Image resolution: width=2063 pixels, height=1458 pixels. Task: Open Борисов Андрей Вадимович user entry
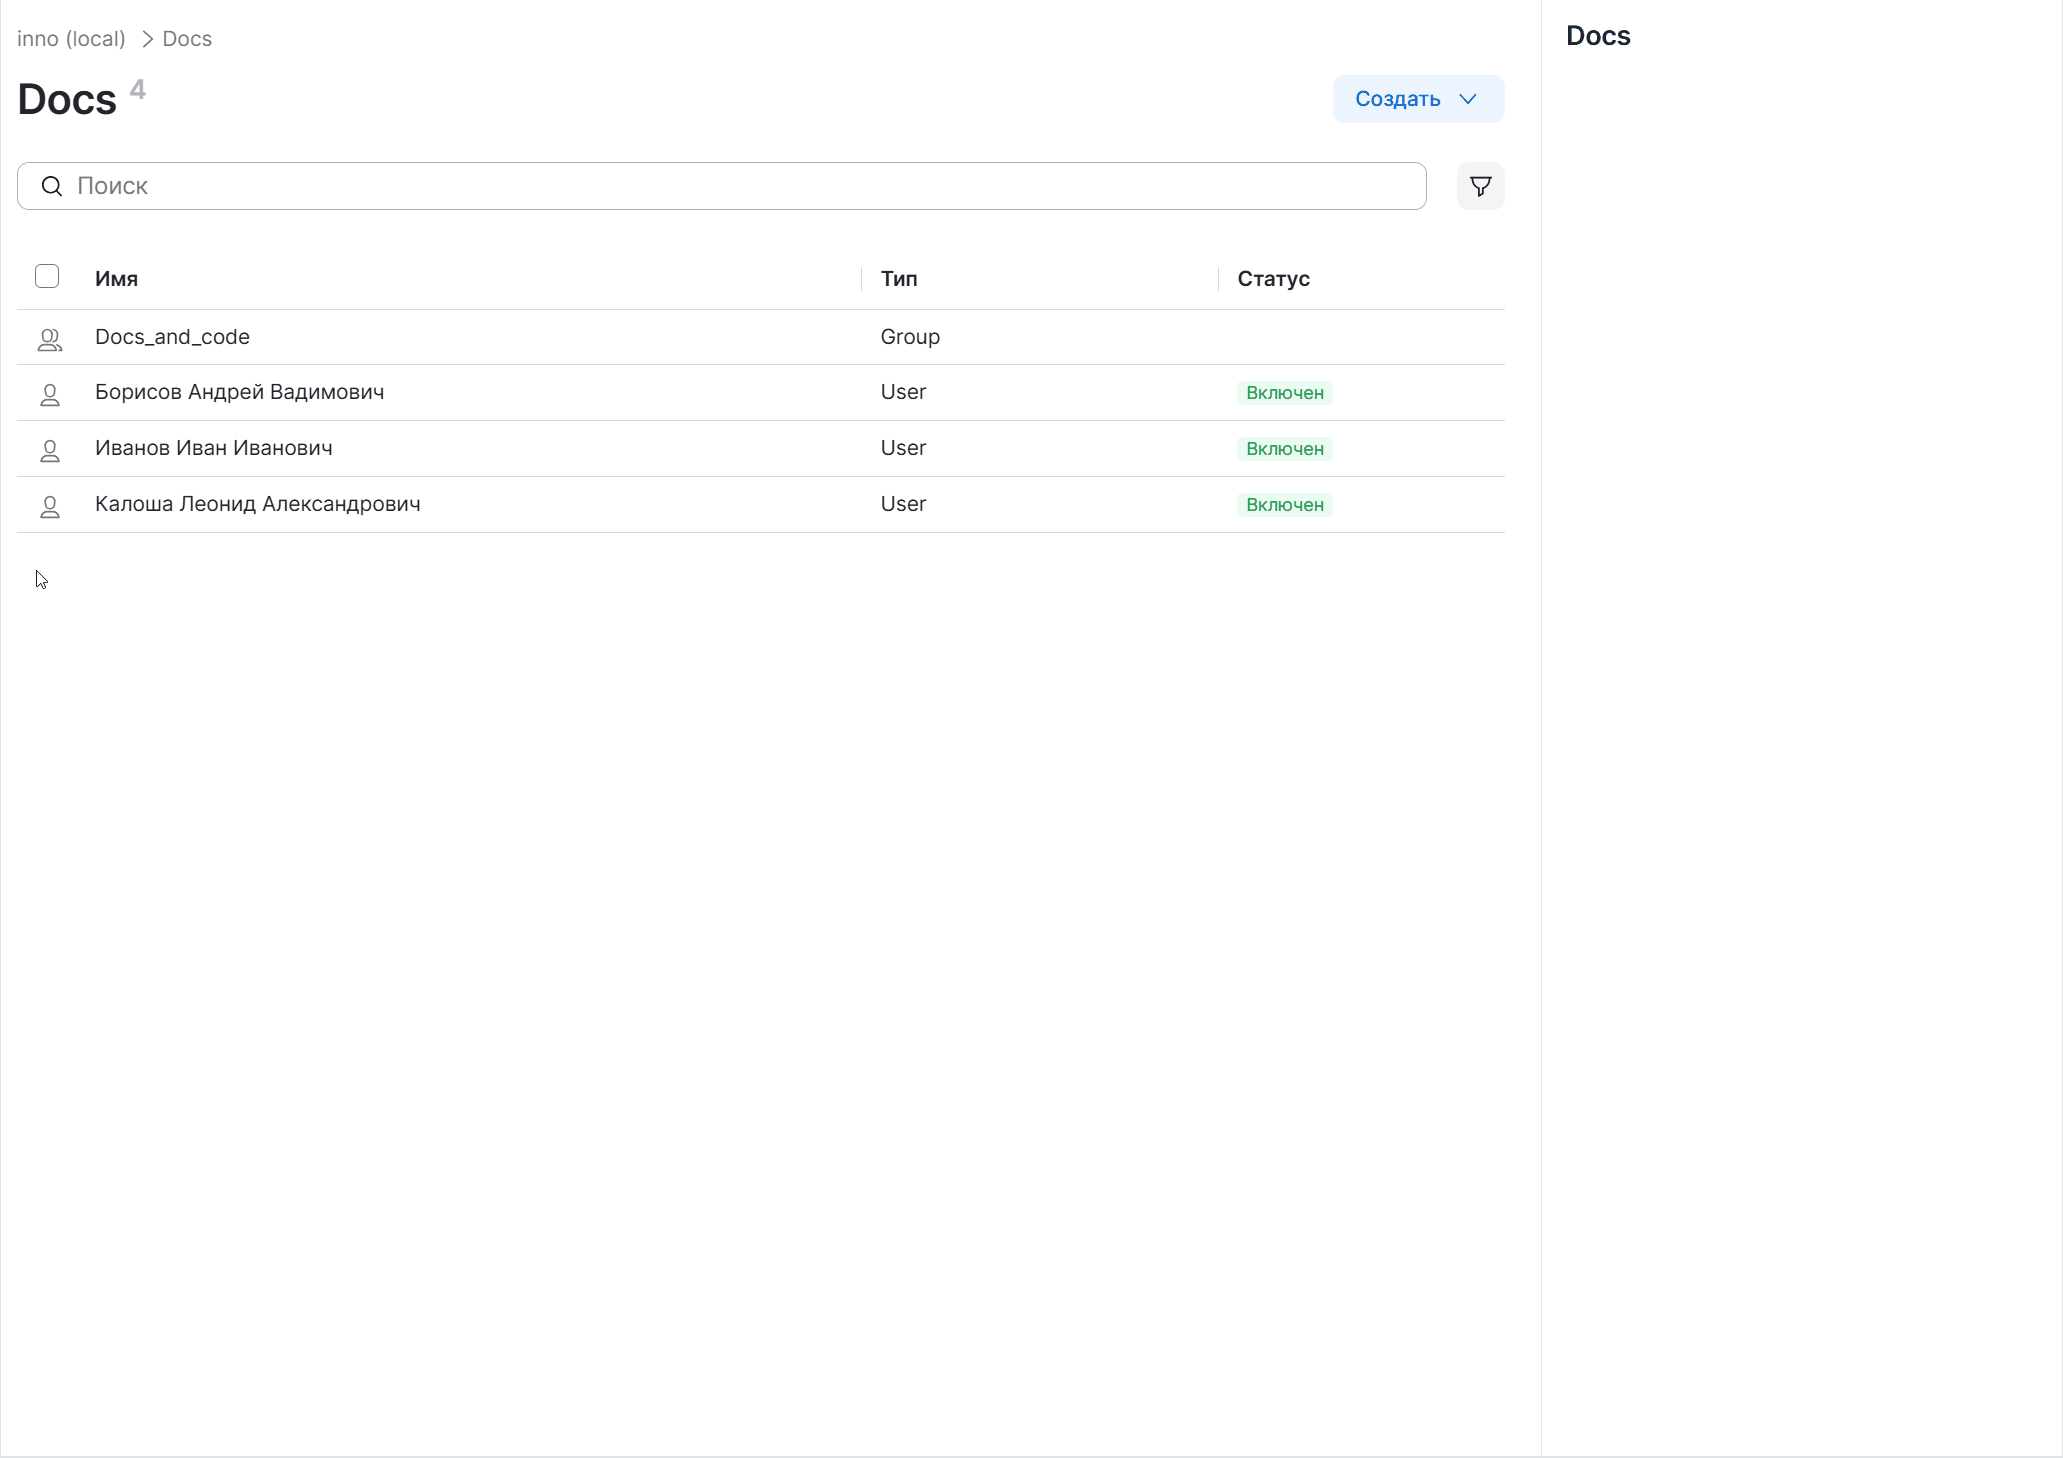pyautogui.click(x=239, y=392)
